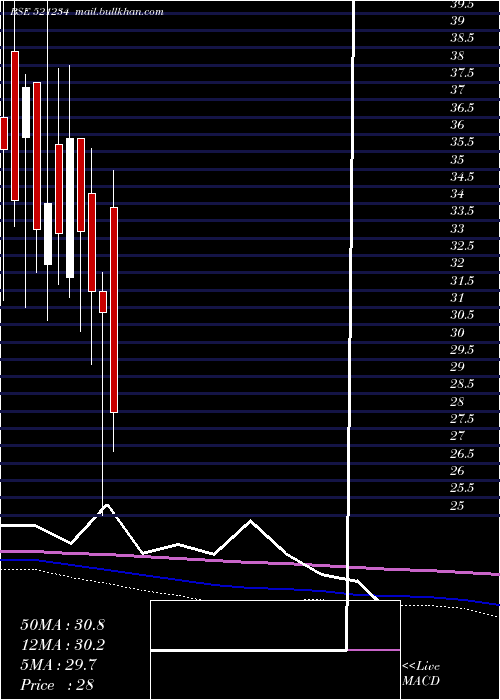Click the 32.5 price axis label

pyautogui.click(x=462, y=245)
